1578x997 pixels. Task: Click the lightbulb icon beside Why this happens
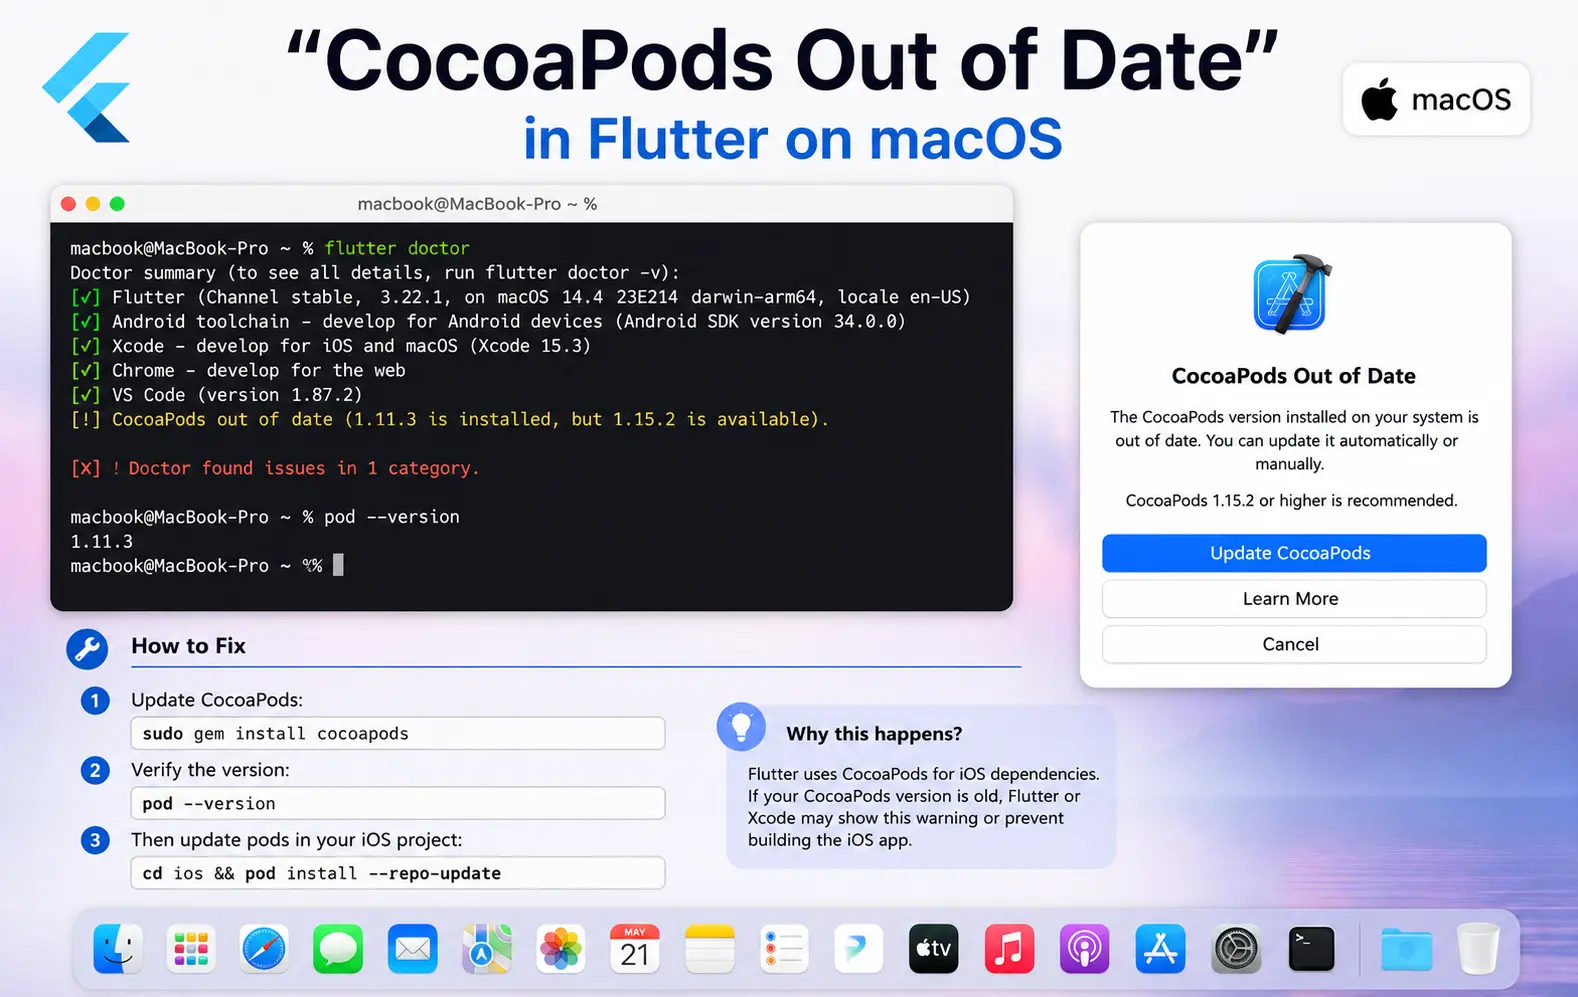[x=741, y=726]
